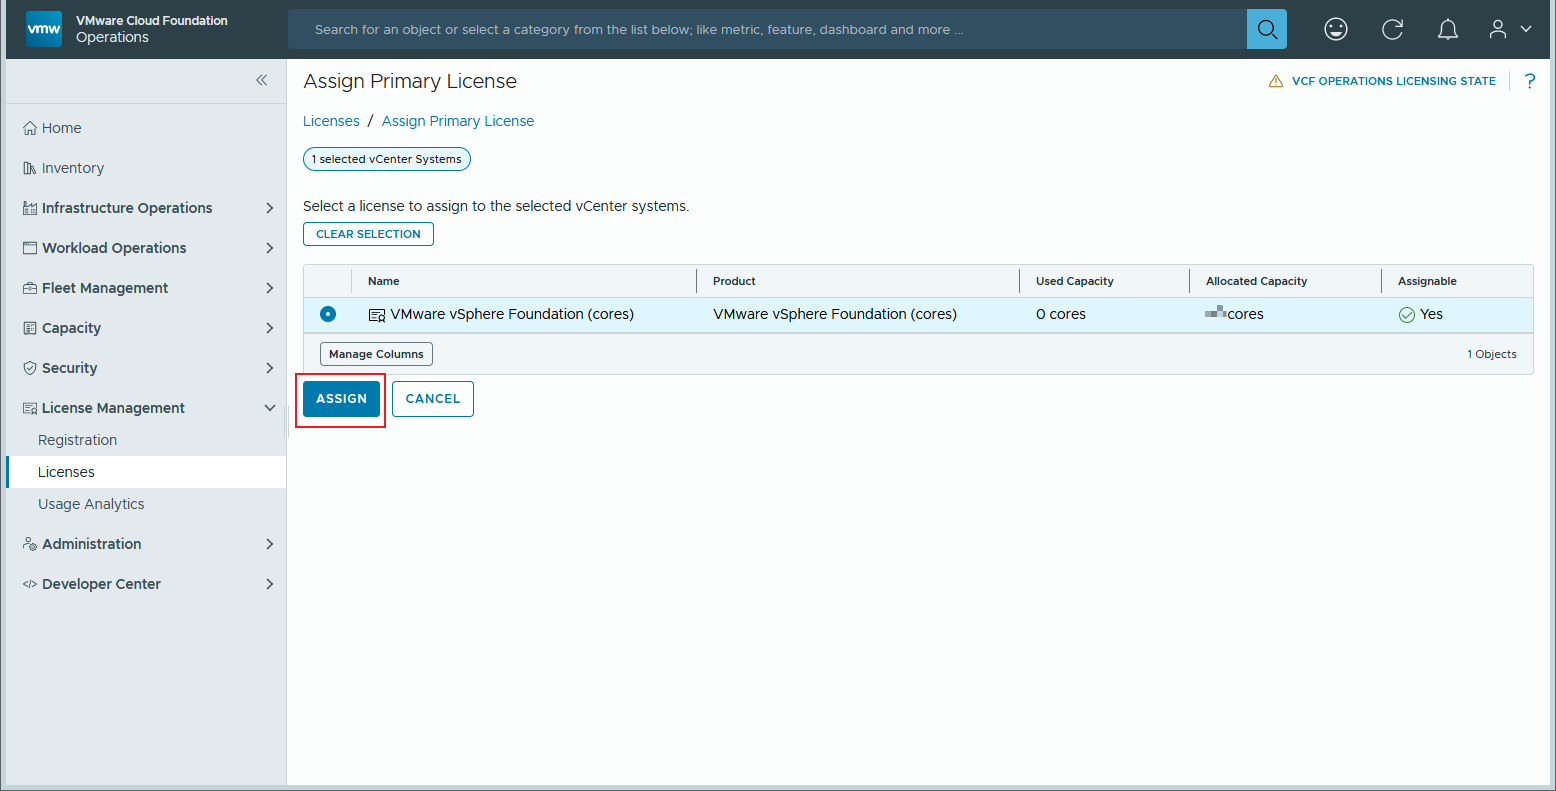1556x791 pixels.
Task: Open Manage Columns options
Action: [376, 354]
